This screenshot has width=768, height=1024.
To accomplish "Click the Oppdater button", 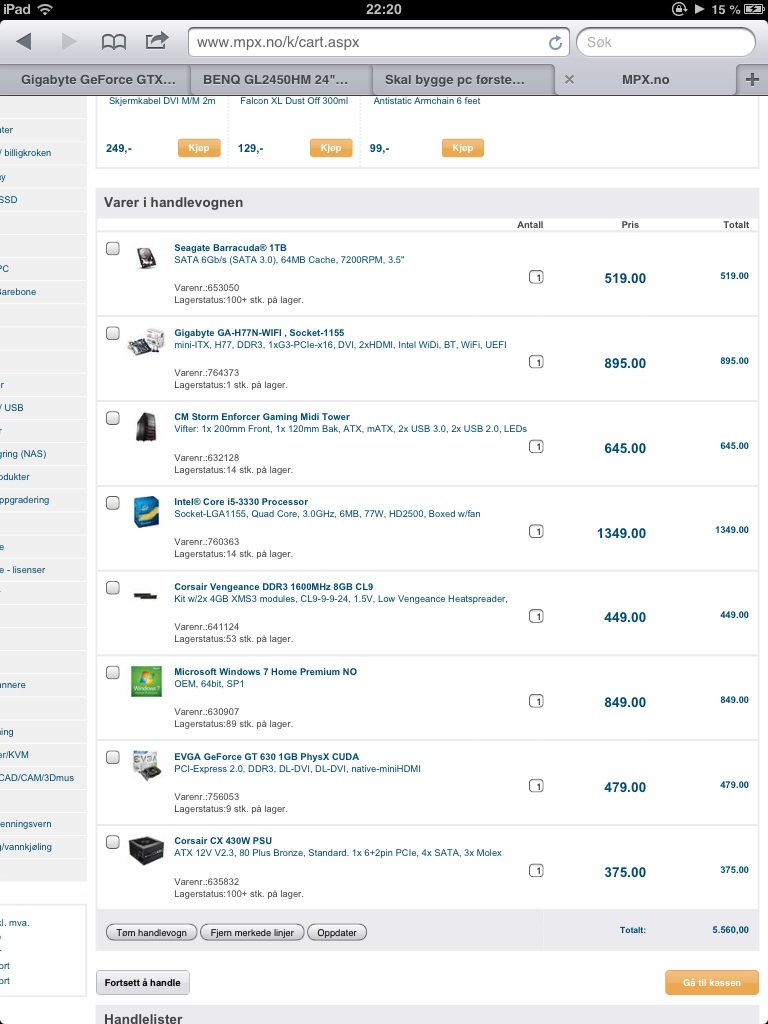I will tap(337, 933).
